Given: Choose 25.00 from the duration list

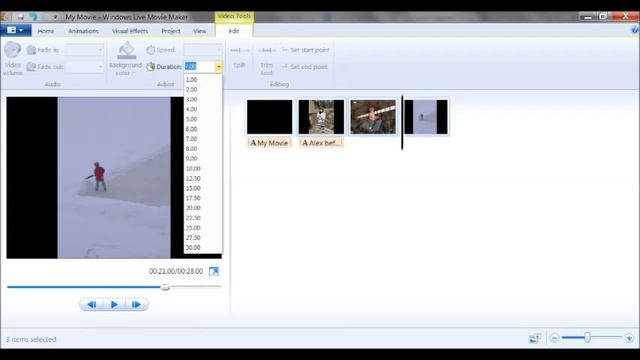Looking at the screenshot, I should tap(203, 228).
